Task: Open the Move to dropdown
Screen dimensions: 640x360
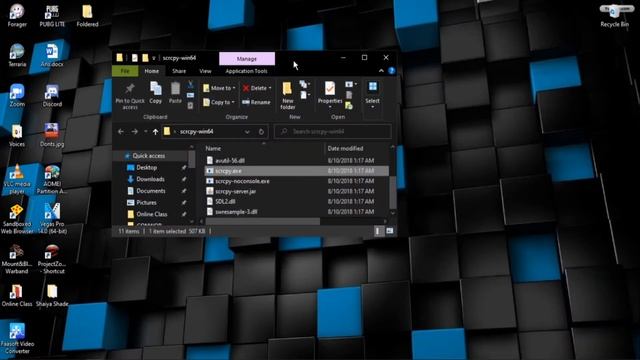Action: pos(219,88)
